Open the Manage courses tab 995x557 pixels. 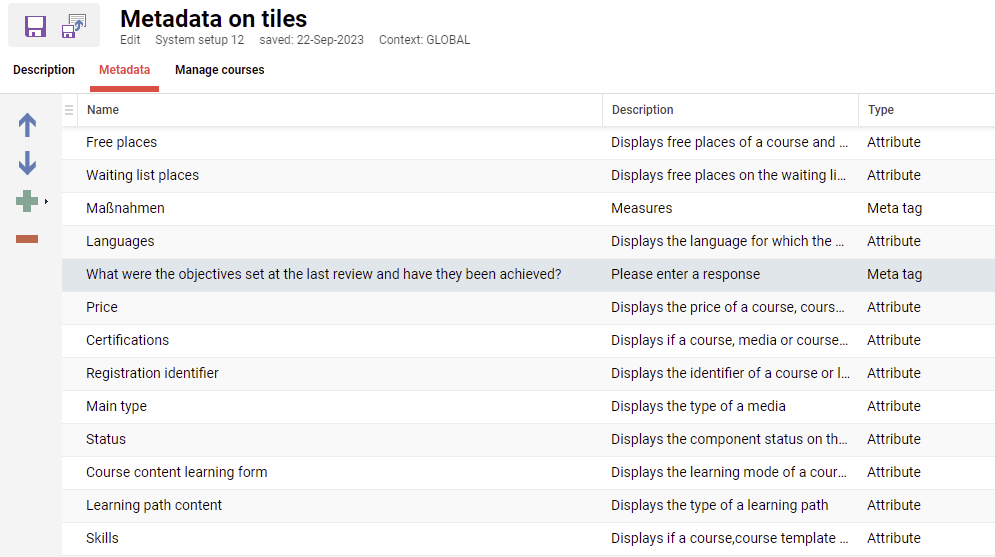tap(219, 70)
